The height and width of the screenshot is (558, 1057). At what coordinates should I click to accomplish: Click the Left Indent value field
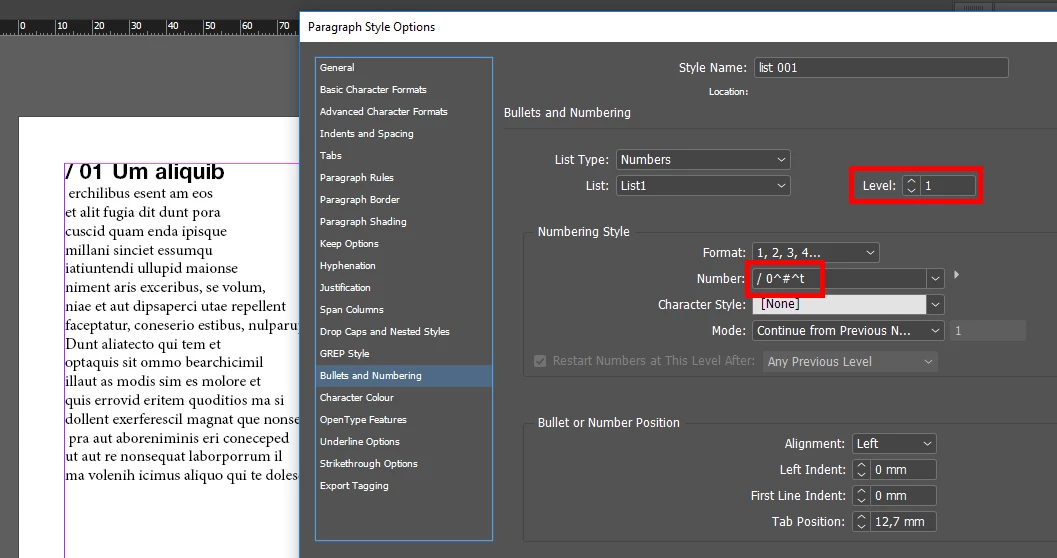(x=903, y=470)
